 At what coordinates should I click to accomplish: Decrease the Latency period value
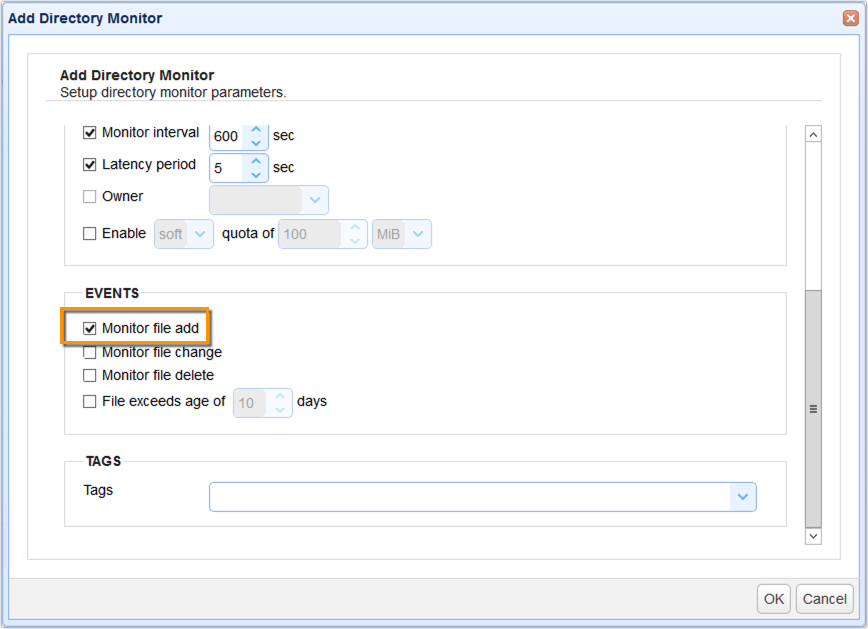(253, 173)
